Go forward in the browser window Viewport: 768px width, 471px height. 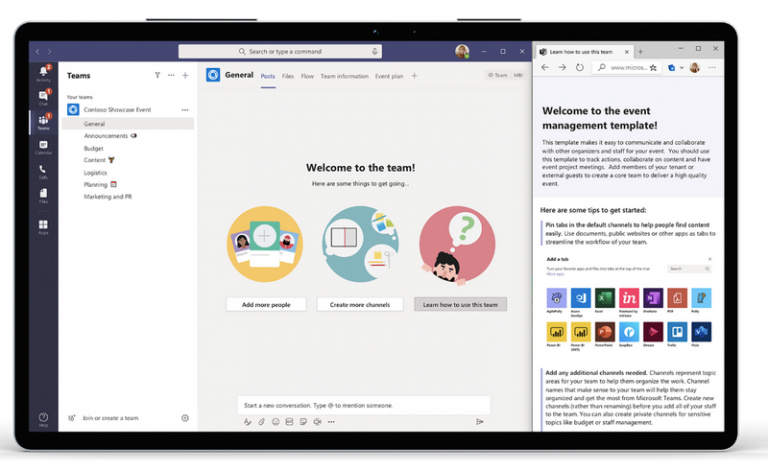pyautogui.click(x=562, y=68)
